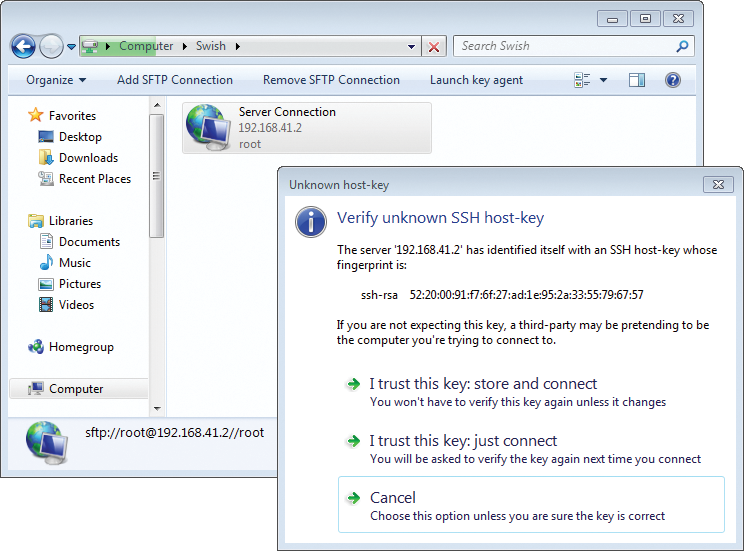Click Remove SFTP Connection
Image resolution: width=744 pixels, height=551 pixels.
click(x=331, y=80)
